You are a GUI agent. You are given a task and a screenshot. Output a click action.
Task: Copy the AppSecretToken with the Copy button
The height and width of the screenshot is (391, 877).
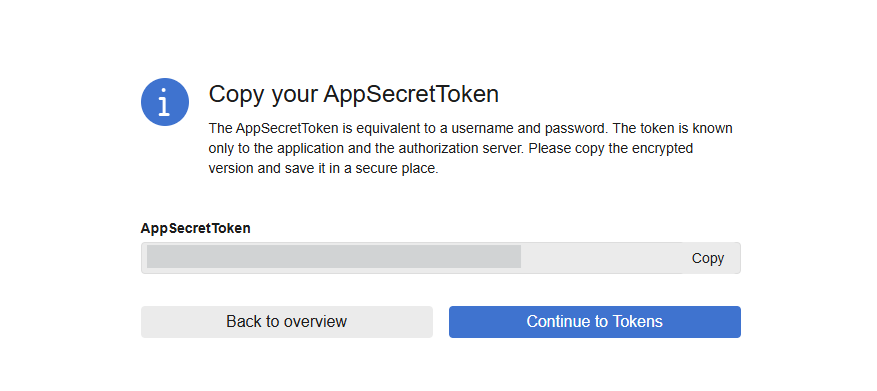[x=708, y=258]
